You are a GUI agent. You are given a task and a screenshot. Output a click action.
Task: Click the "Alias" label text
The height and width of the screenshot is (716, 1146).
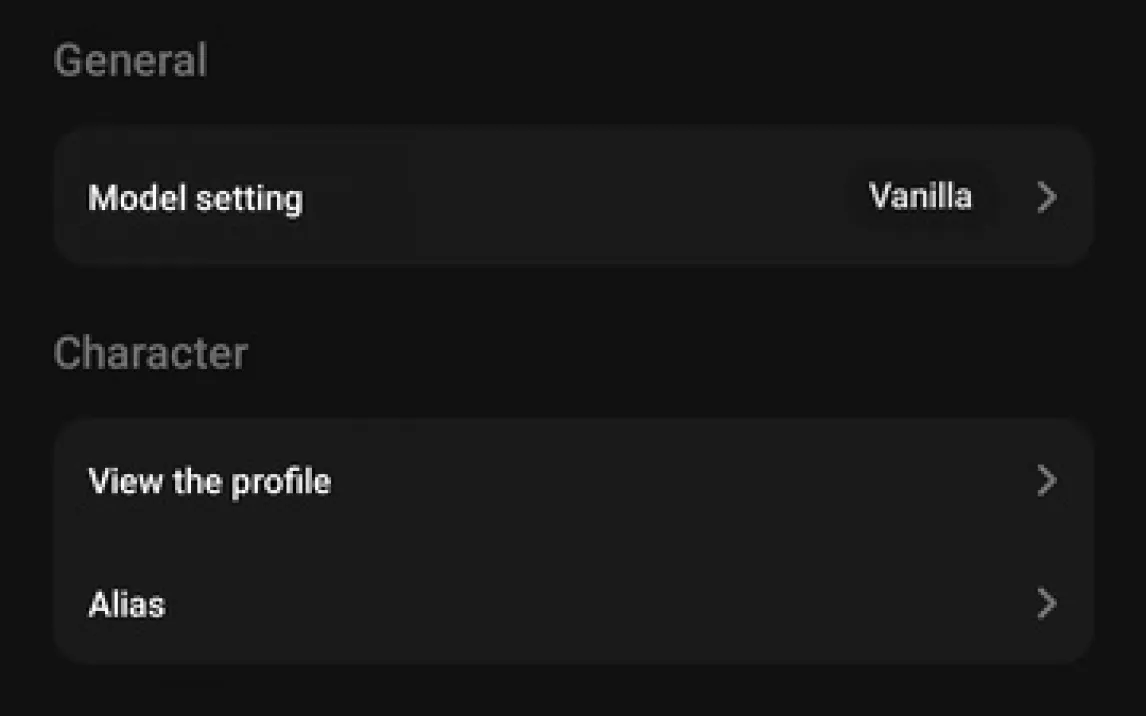(127, 605)
